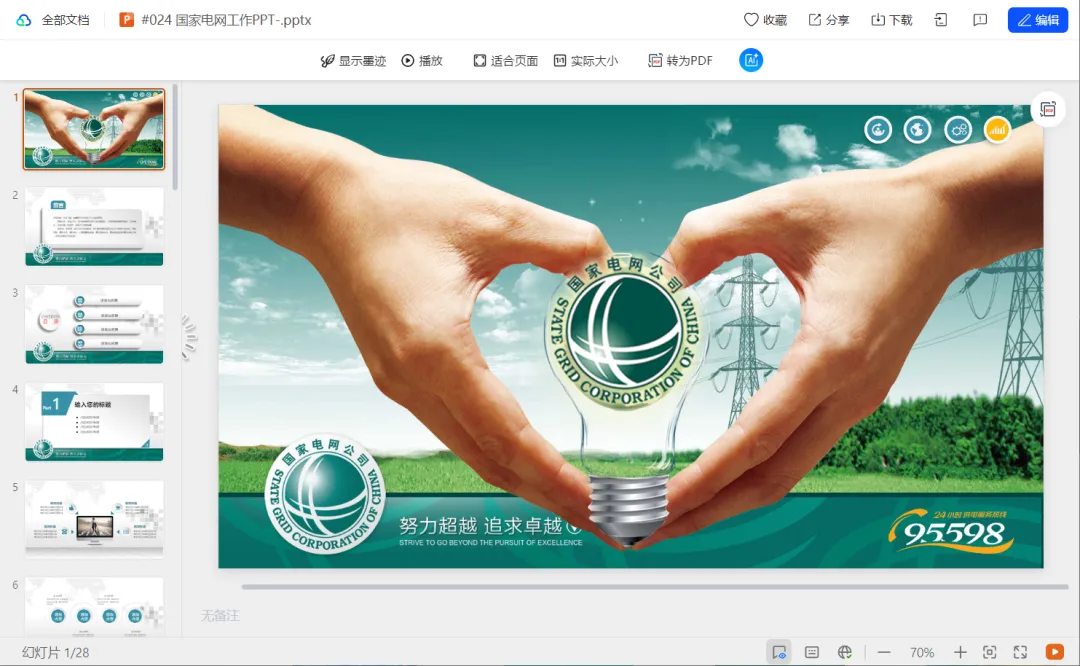Click floating PDF export icon at slide corner
This screenshot has width=1080, height=666.
click(1048, 110)
